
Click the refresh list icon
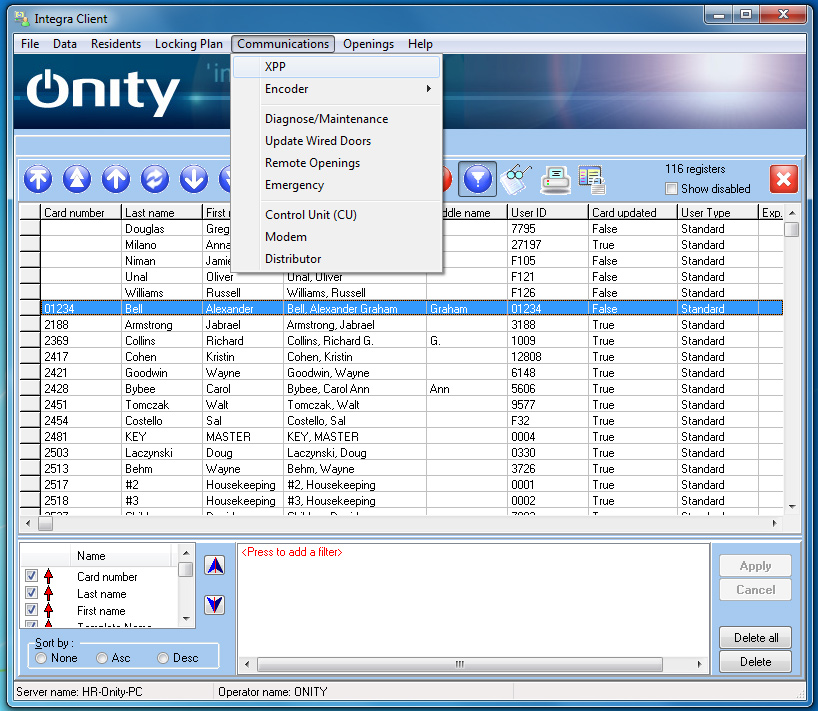(155, 179)
